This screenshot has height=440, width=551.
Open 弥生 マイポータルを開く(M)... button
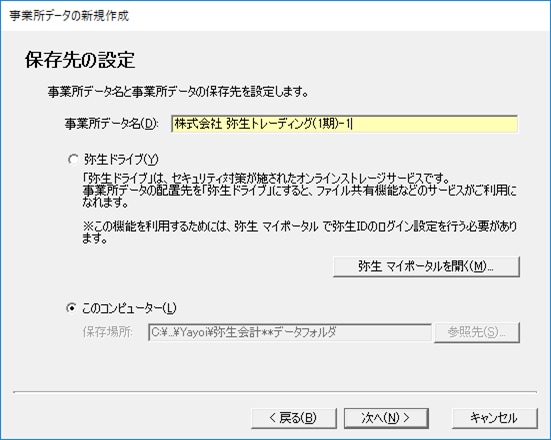[x=426, y=266]
